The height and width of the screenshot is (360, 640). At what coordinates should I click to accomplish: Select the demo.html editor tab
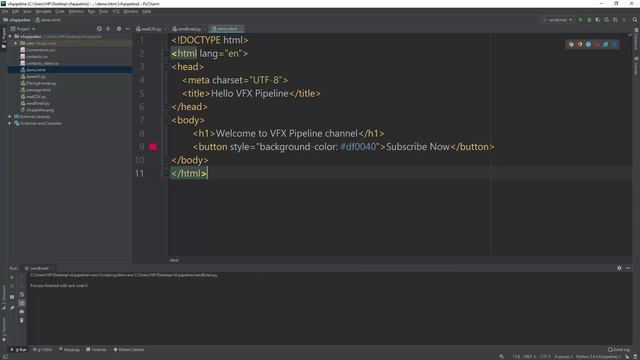226,29
